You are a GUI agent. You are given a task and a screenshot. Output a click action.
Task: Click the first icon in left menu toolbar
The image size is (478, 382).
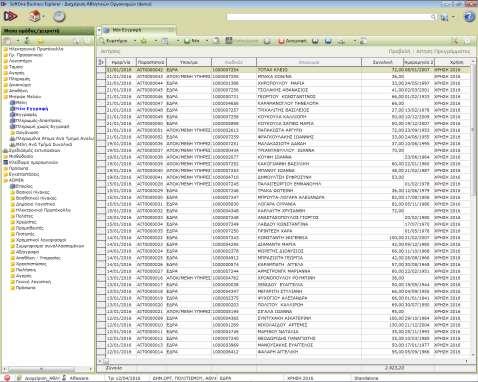7,41
